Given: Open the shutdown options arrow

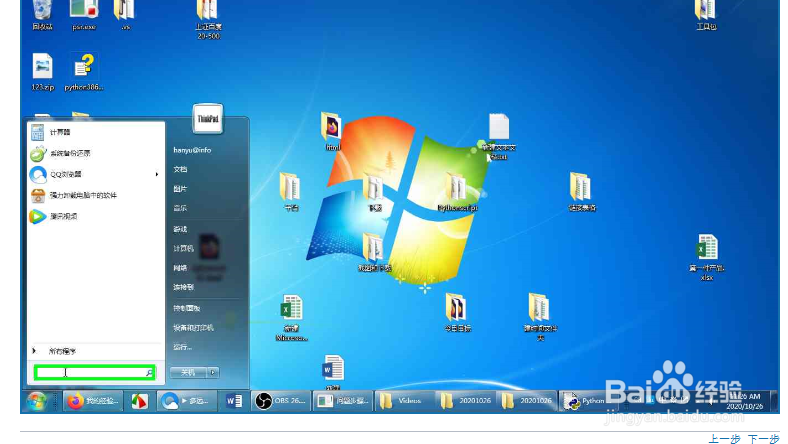Looking at the screenshot, I should (x=213, y=373).
